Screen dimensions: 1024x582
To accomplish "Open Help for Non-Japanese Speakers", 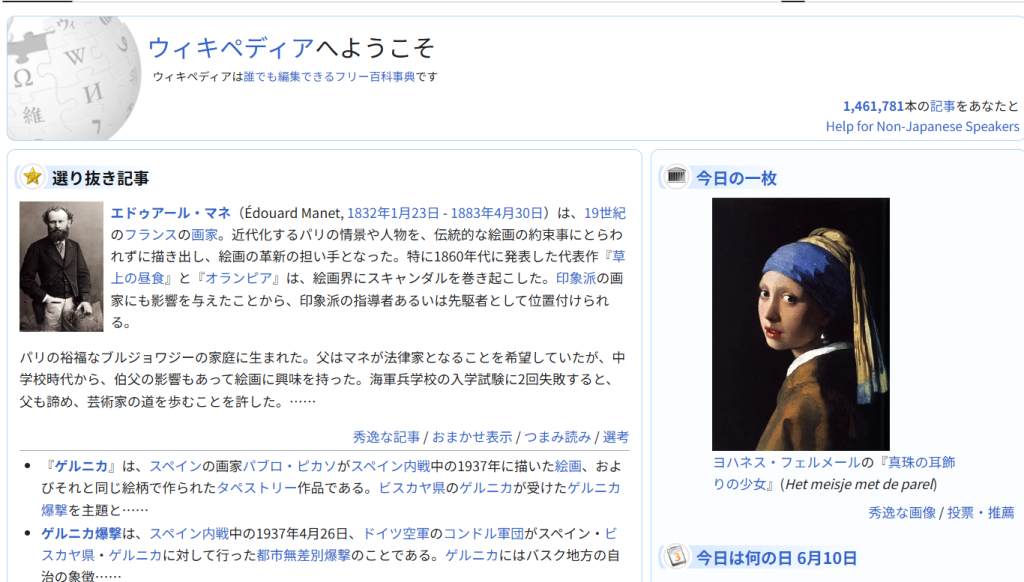I will [x=922, y=127].
